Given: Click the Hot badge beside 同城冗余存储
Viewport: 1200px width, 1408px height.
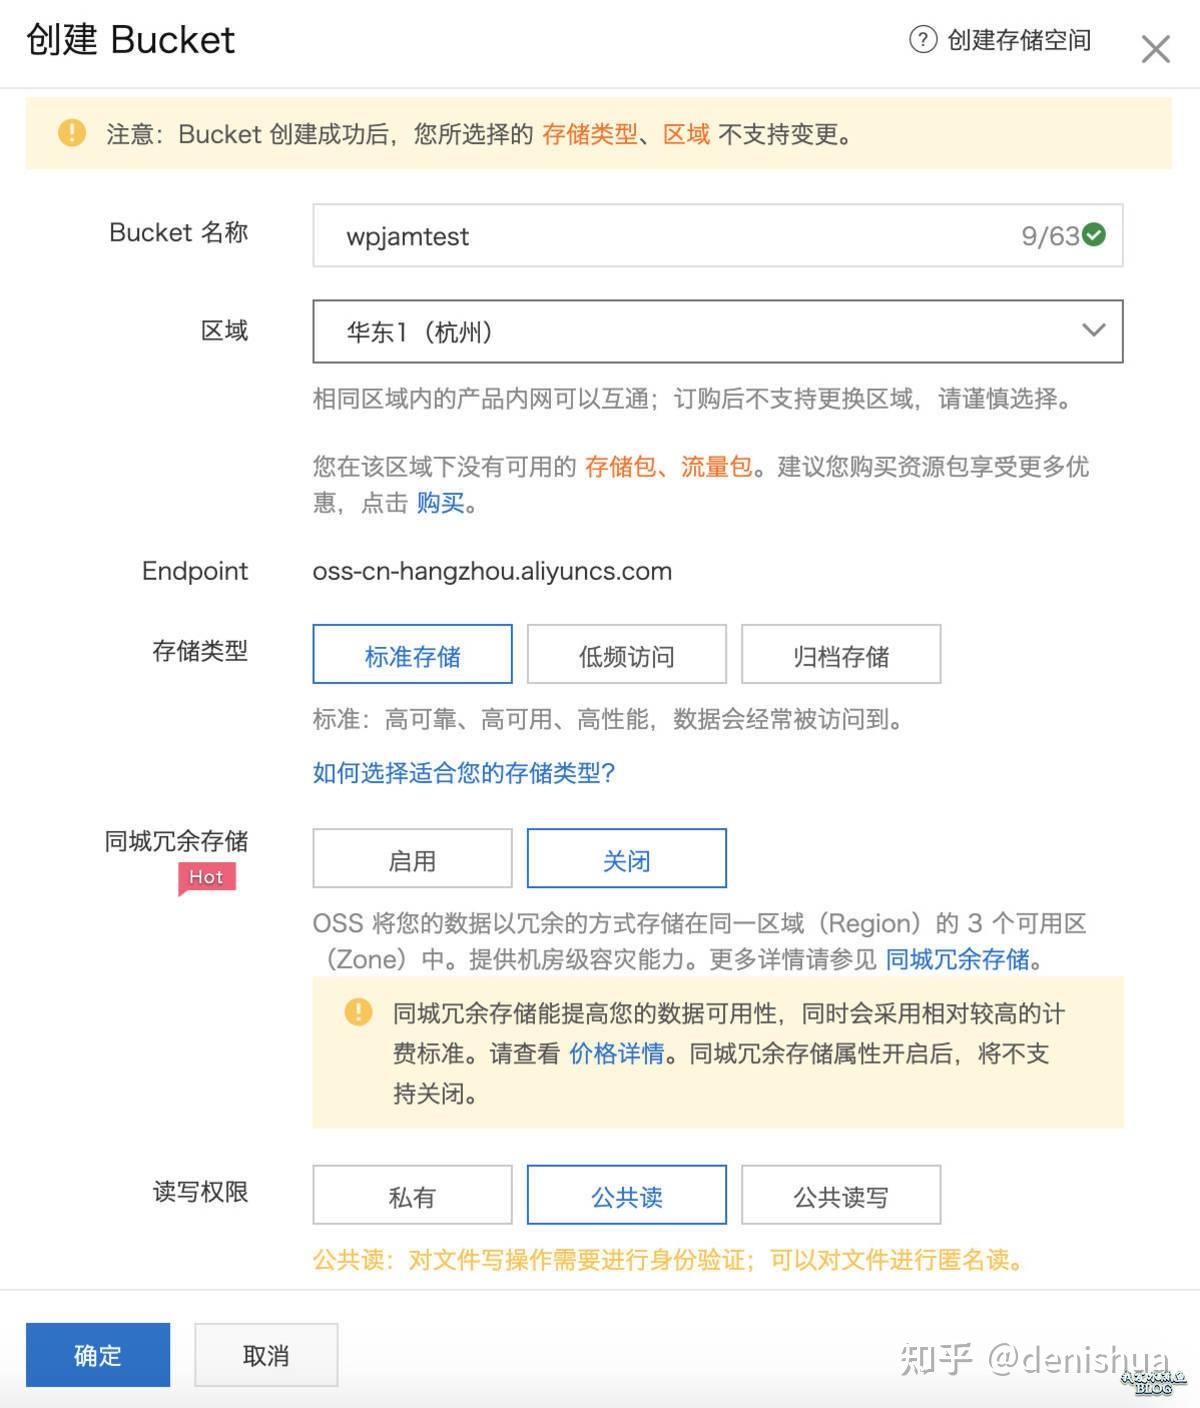Looking at the screenshot, I should 207,877.
